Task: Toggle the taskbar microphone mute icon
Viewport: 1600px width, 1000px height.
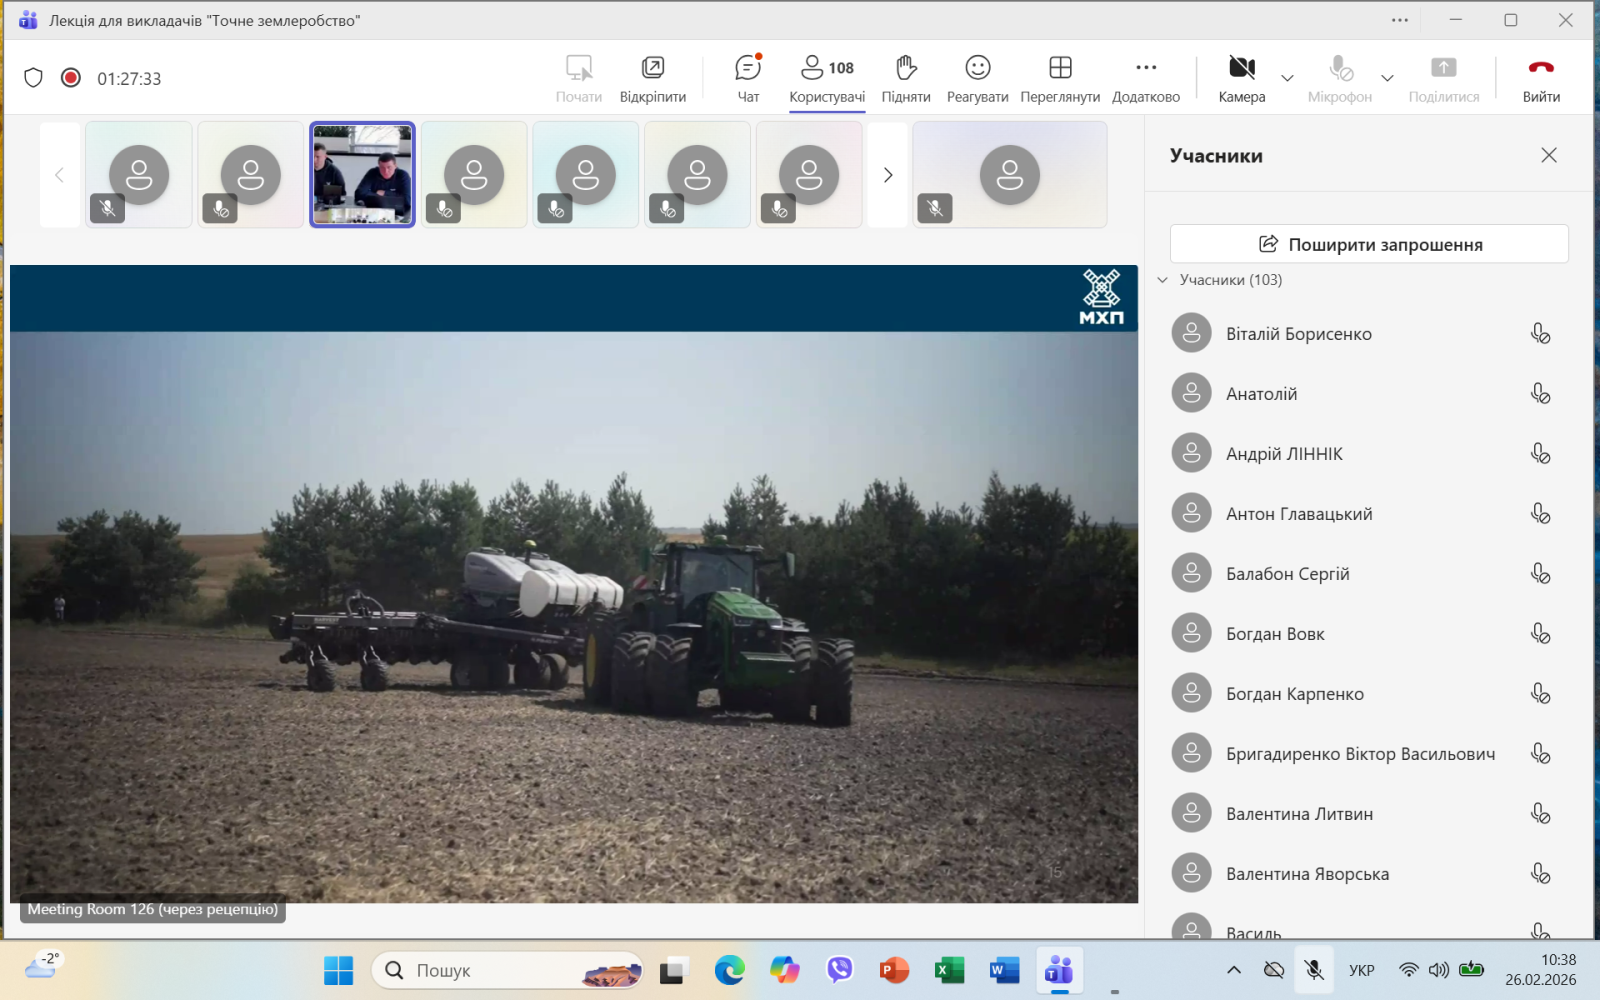Action: pos(1314,970)
